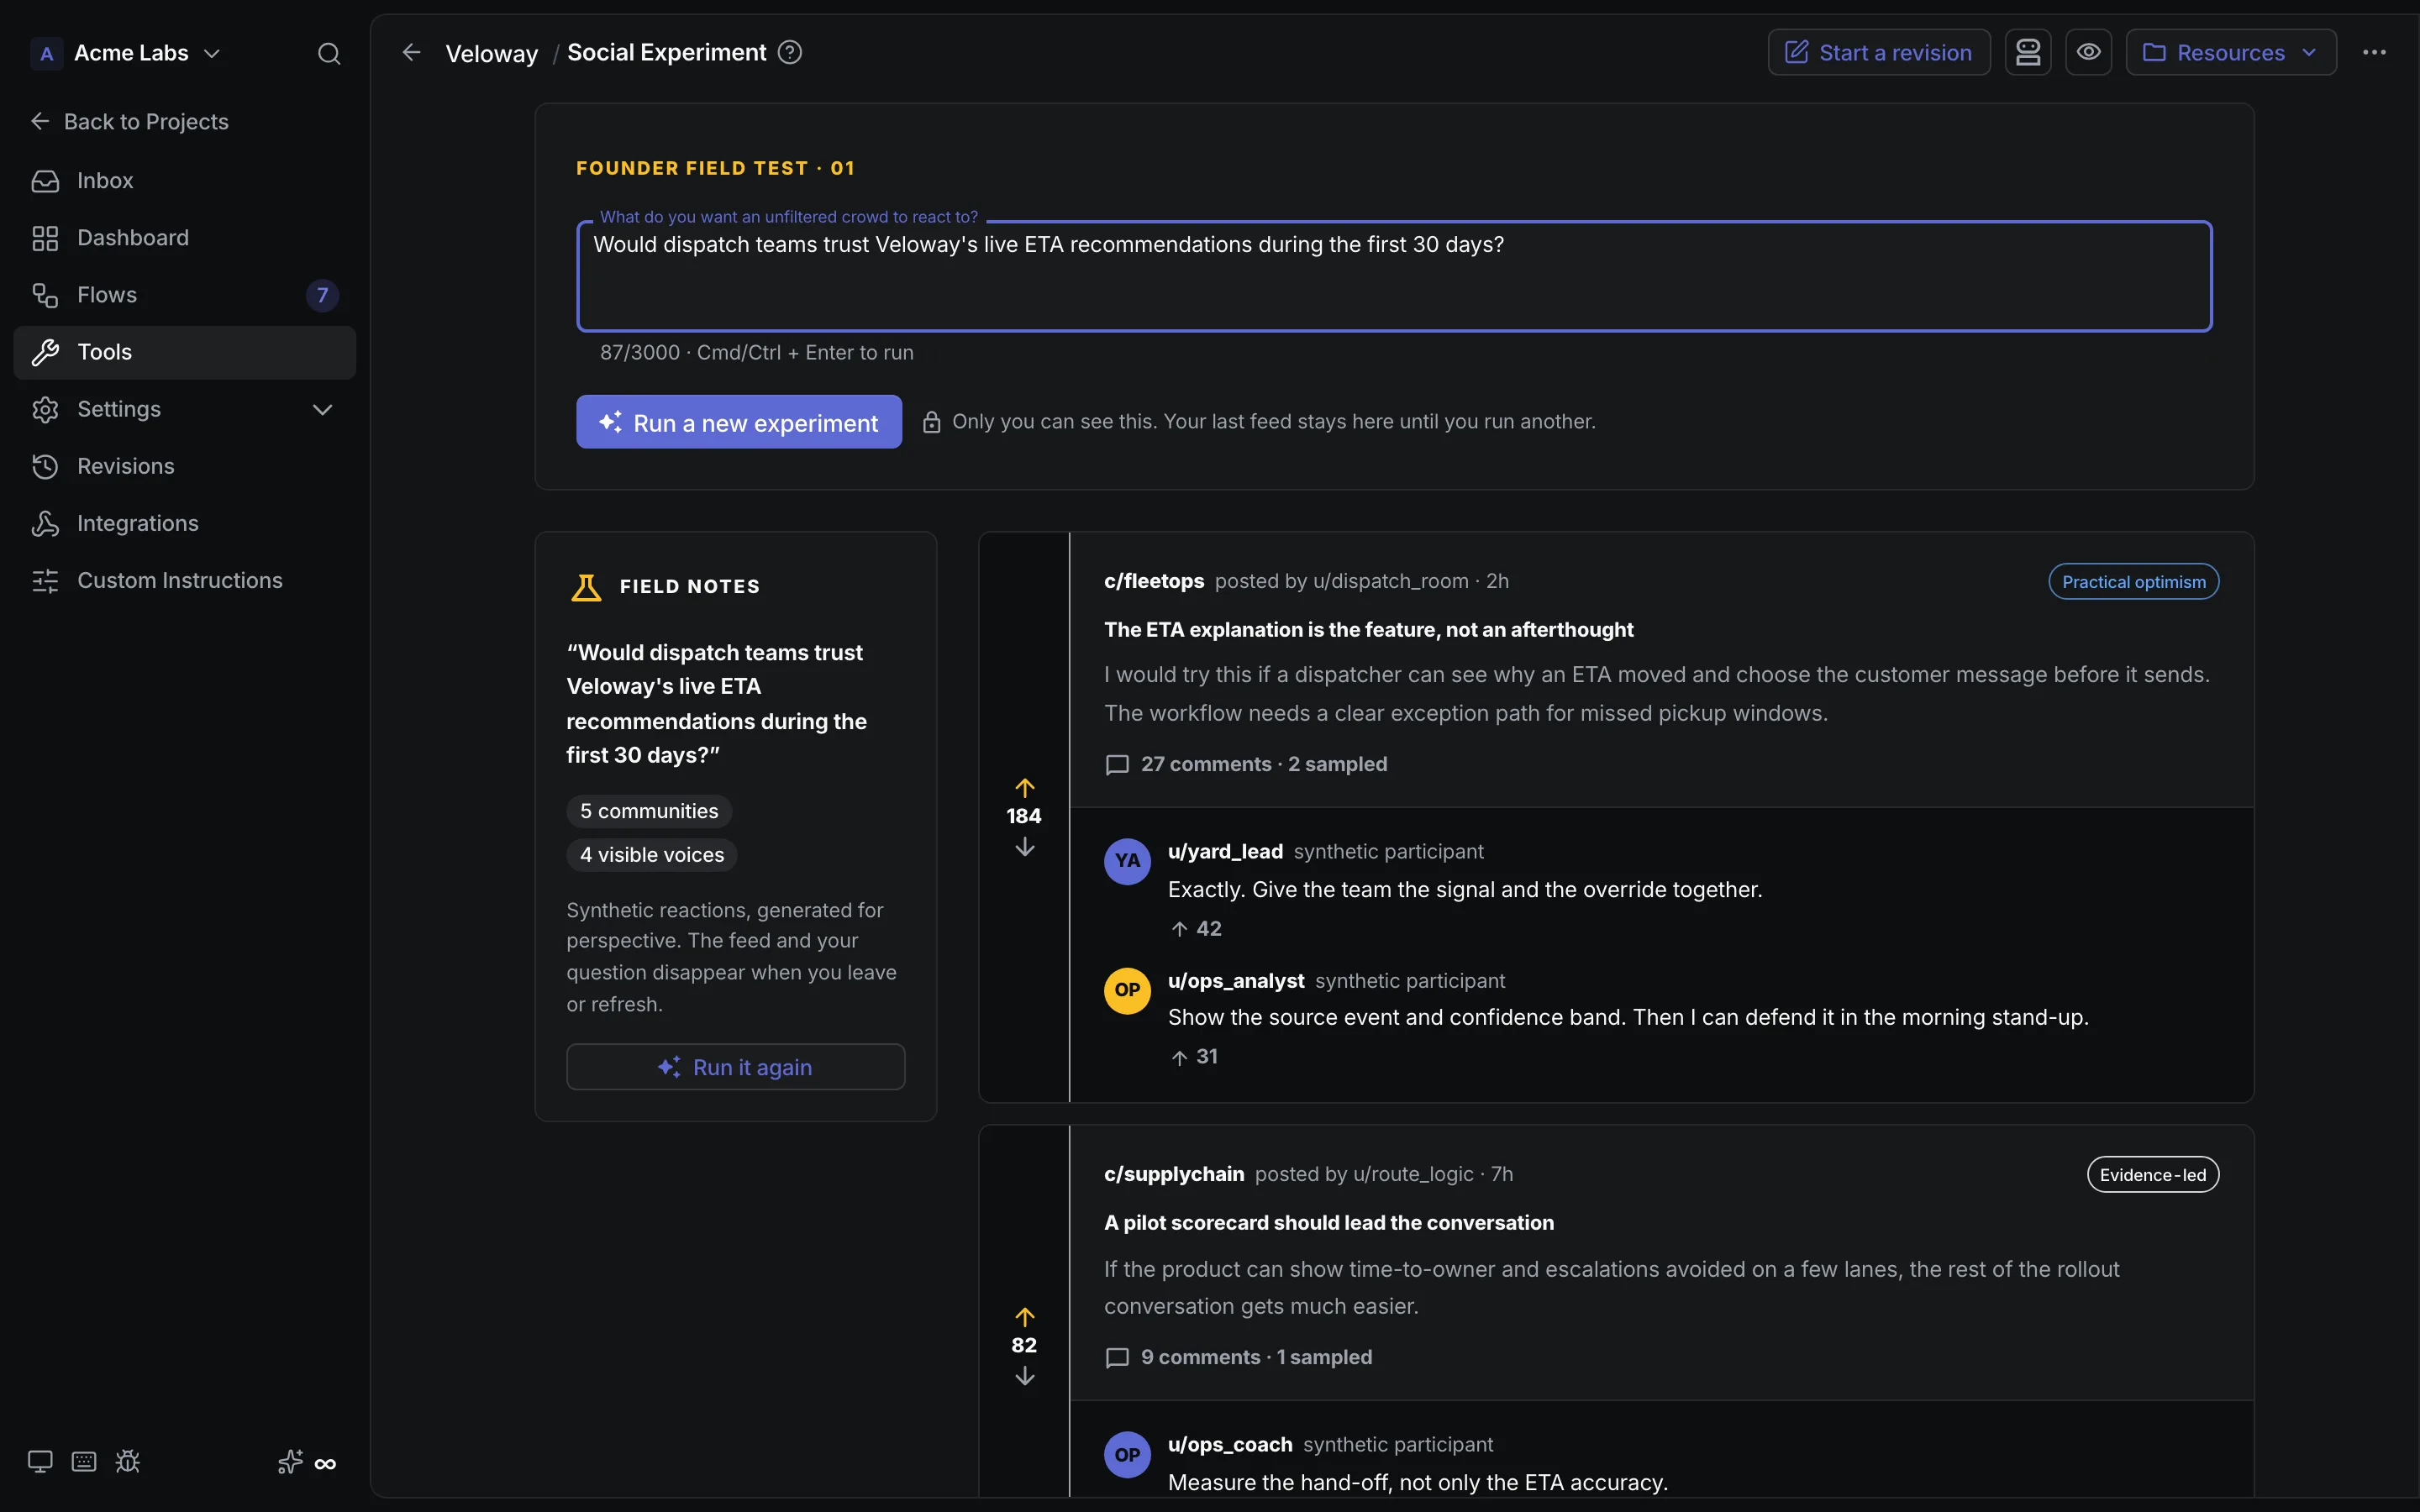Open Custom Instructions page
Viewport: 2420px width, 1512px height.
185,581
